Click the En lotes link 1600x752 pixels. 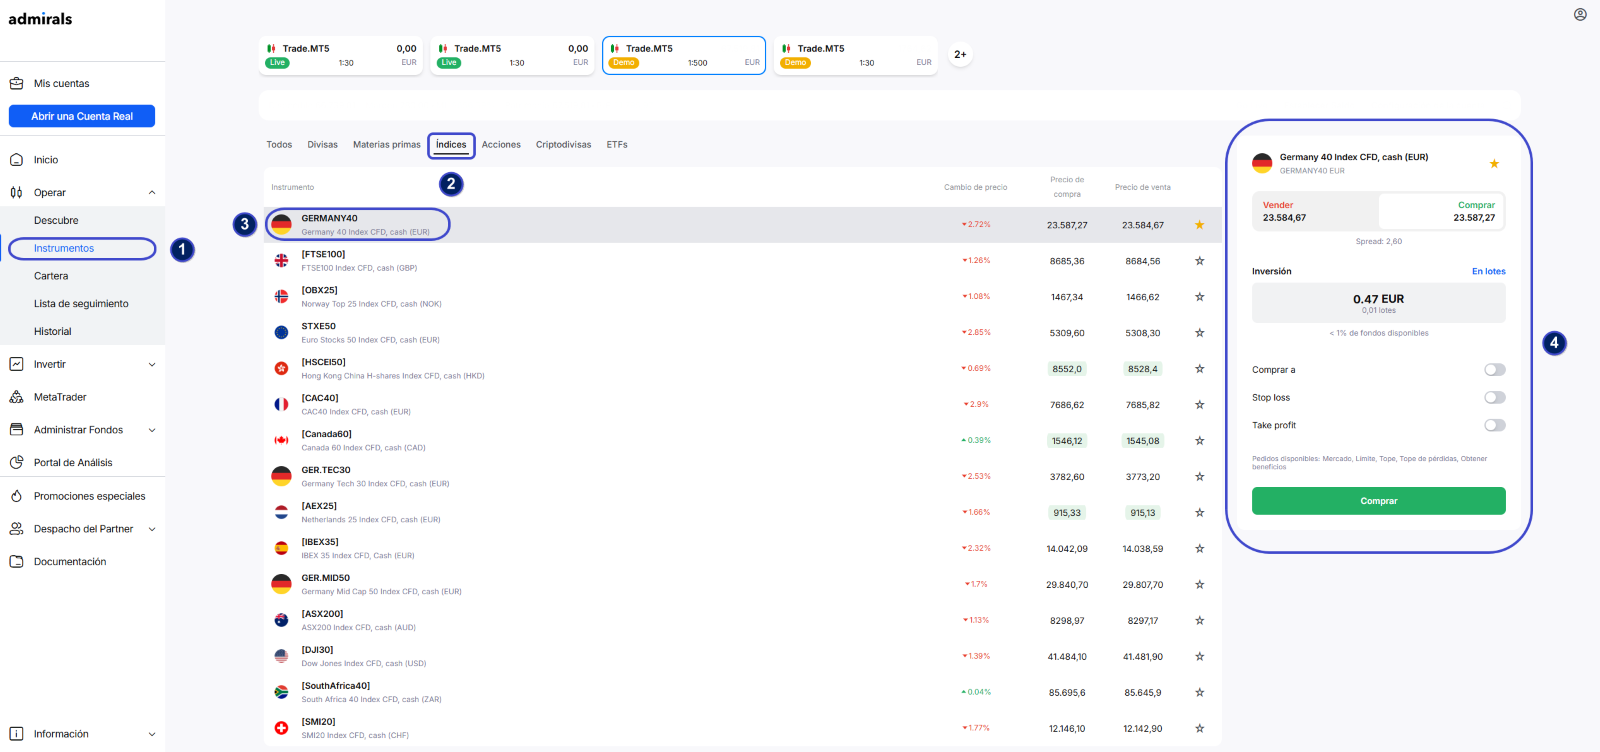click(1488, 271)
